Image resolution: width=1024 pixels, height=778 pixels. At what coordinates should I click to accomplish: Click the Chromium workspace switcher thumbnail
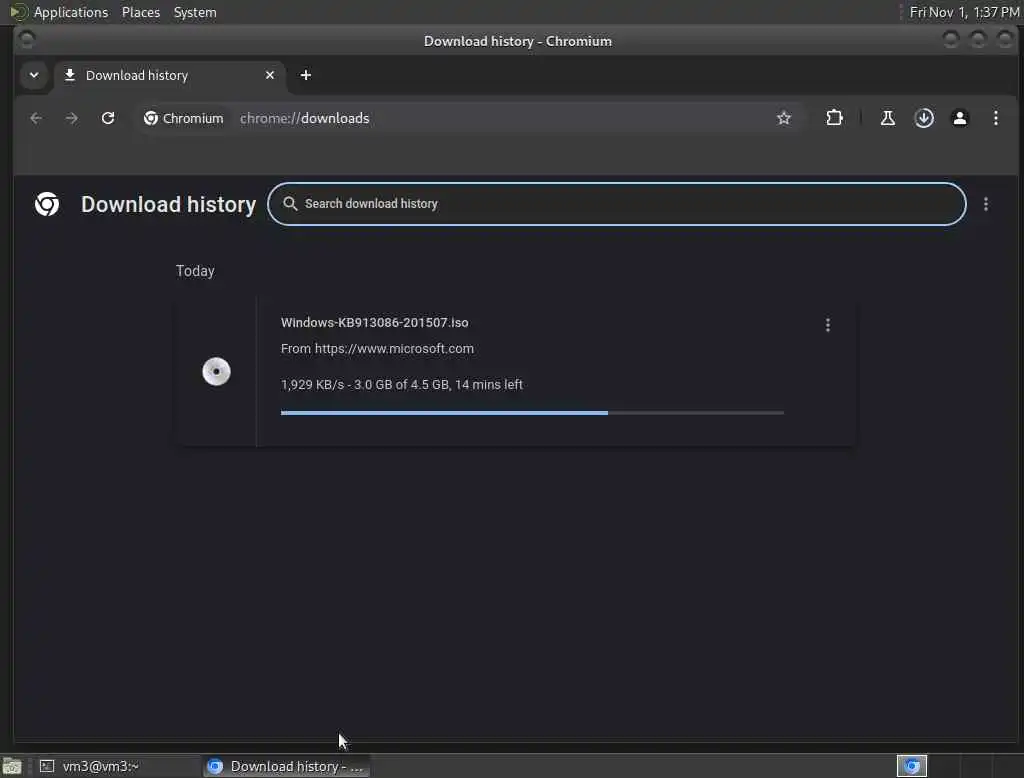912,766
